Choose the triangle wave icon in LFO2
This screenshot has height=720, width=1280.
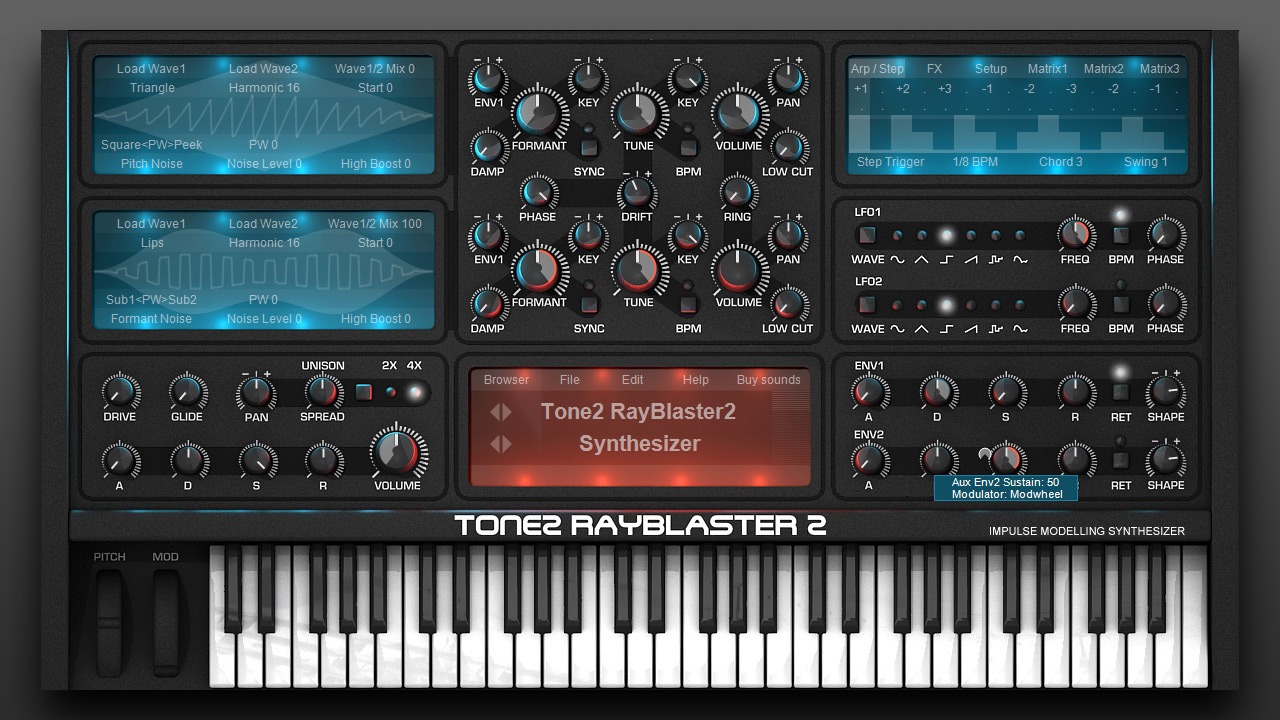(922, 329)
